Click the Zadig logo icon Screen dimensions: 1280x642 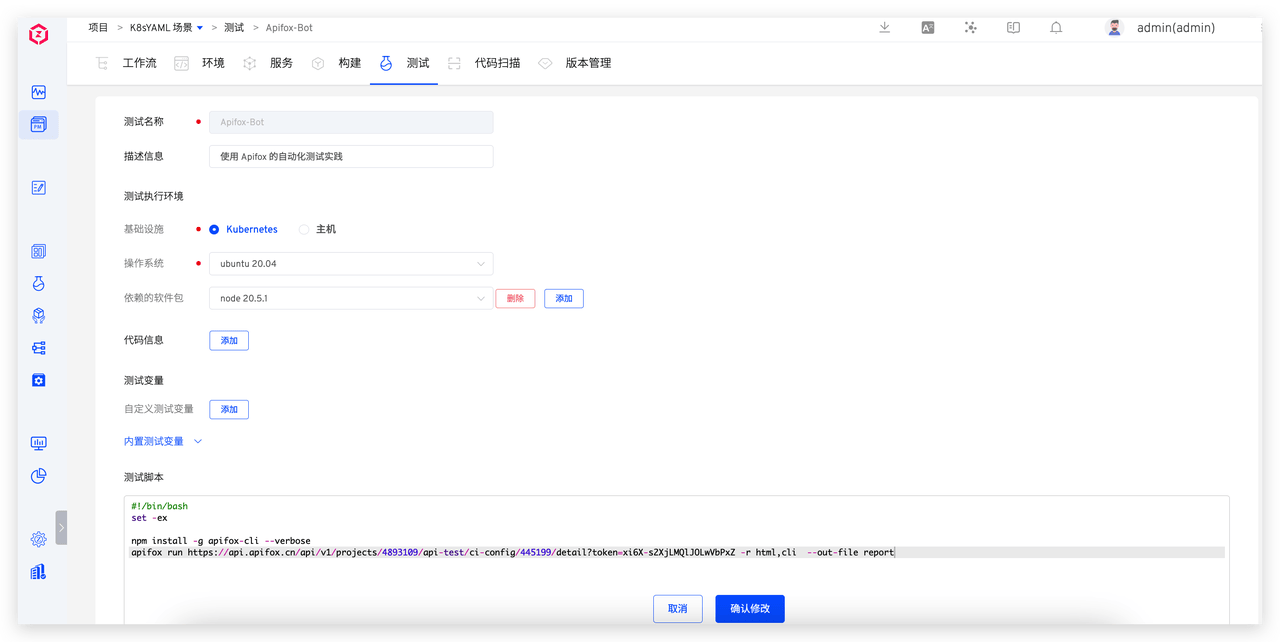(38, 35)
